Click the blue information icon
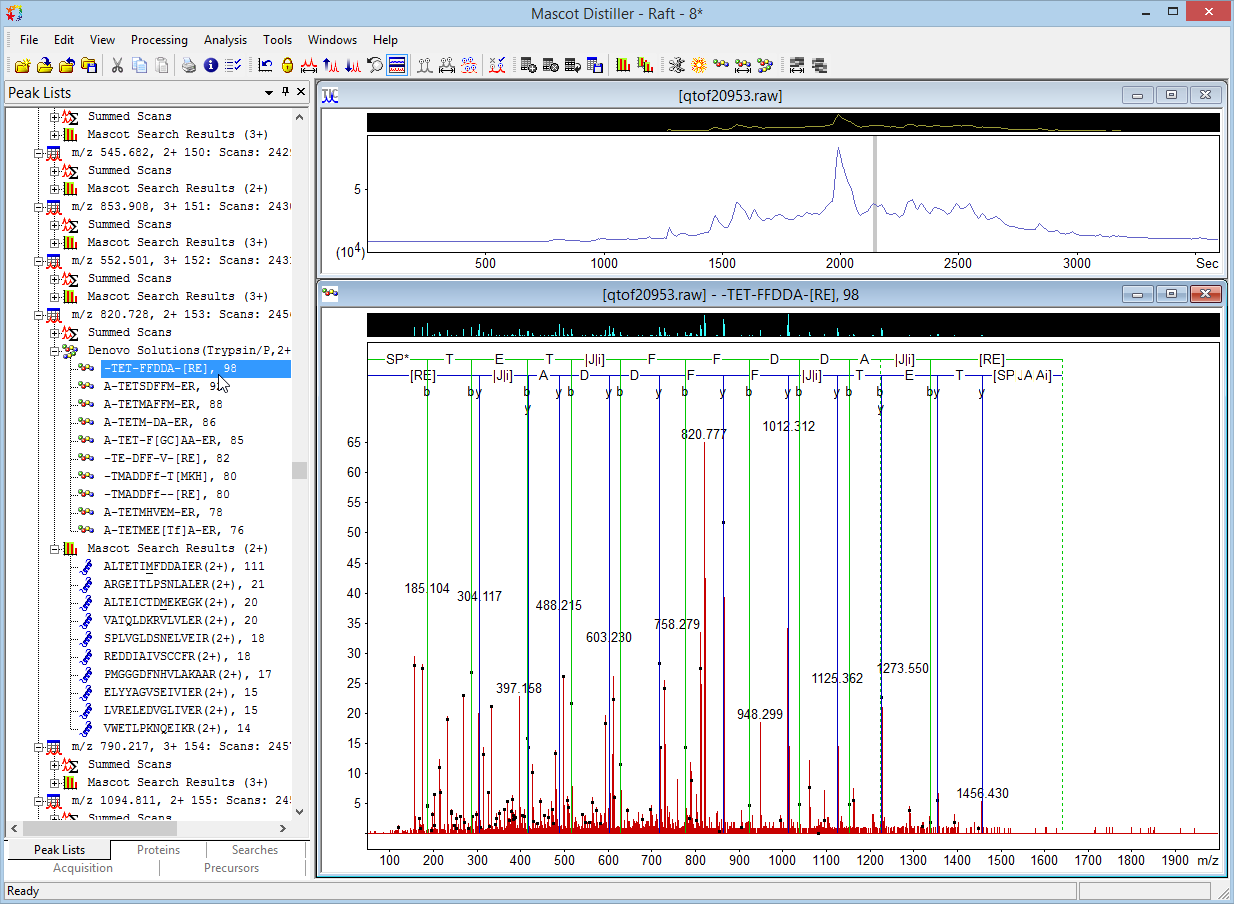The image size is (1234, 904). tap(211, 66)
